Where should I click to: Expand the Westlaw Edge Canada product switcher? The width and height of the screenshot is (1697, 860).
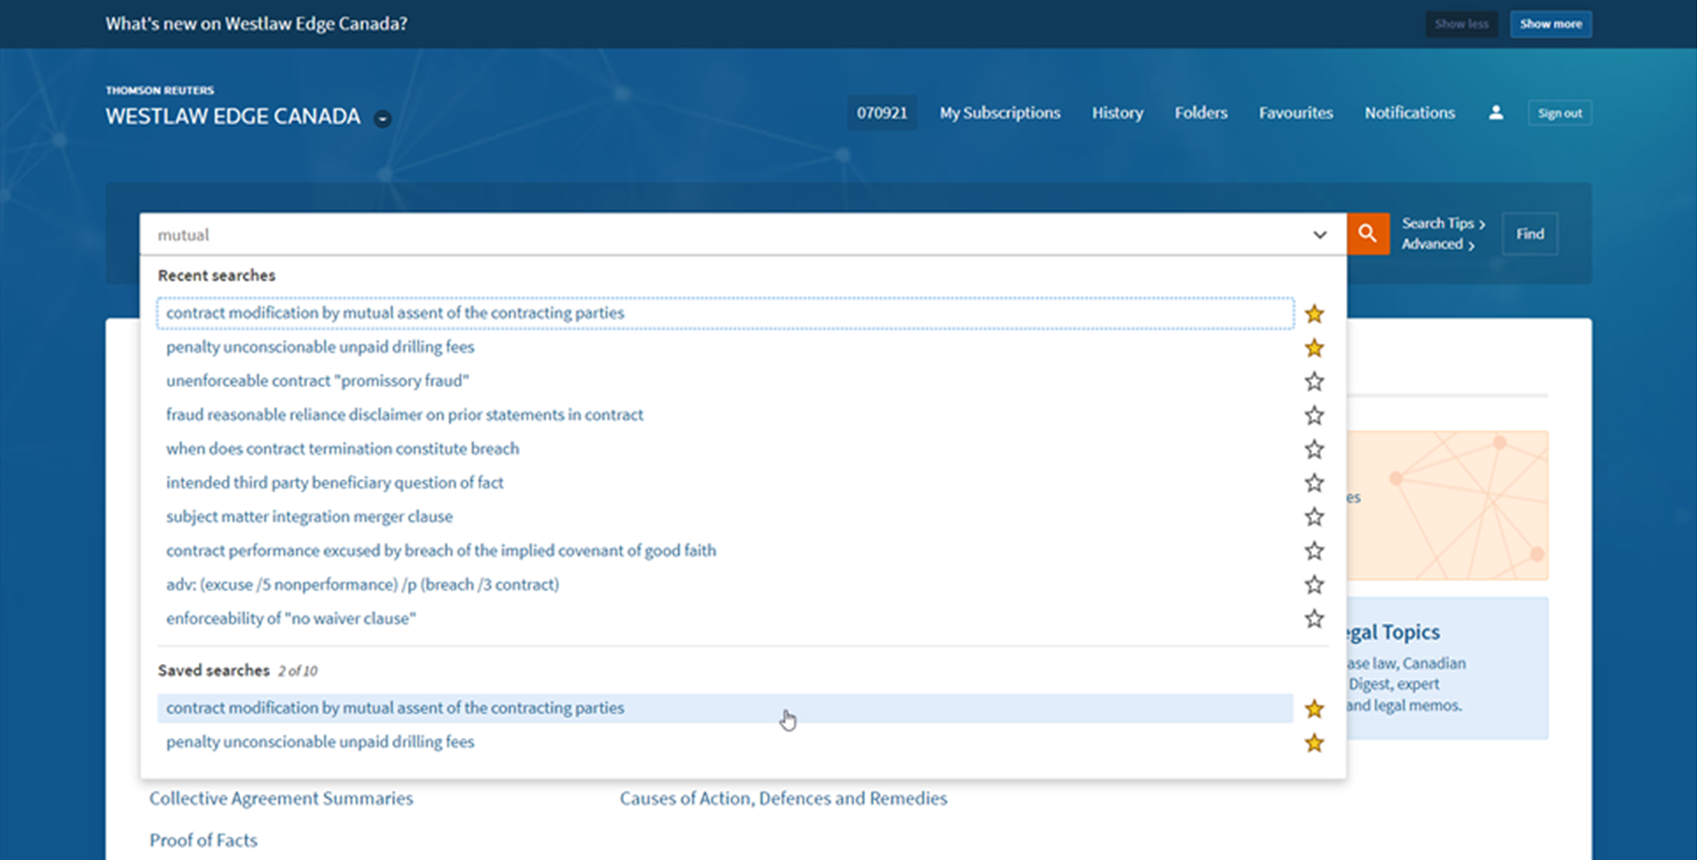point(382,119)
